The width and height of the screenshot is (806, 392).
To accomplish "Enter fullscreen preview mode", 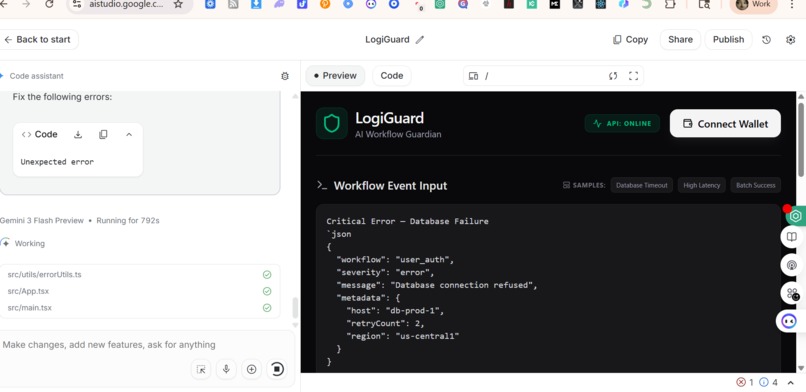I will click(633, 76).
